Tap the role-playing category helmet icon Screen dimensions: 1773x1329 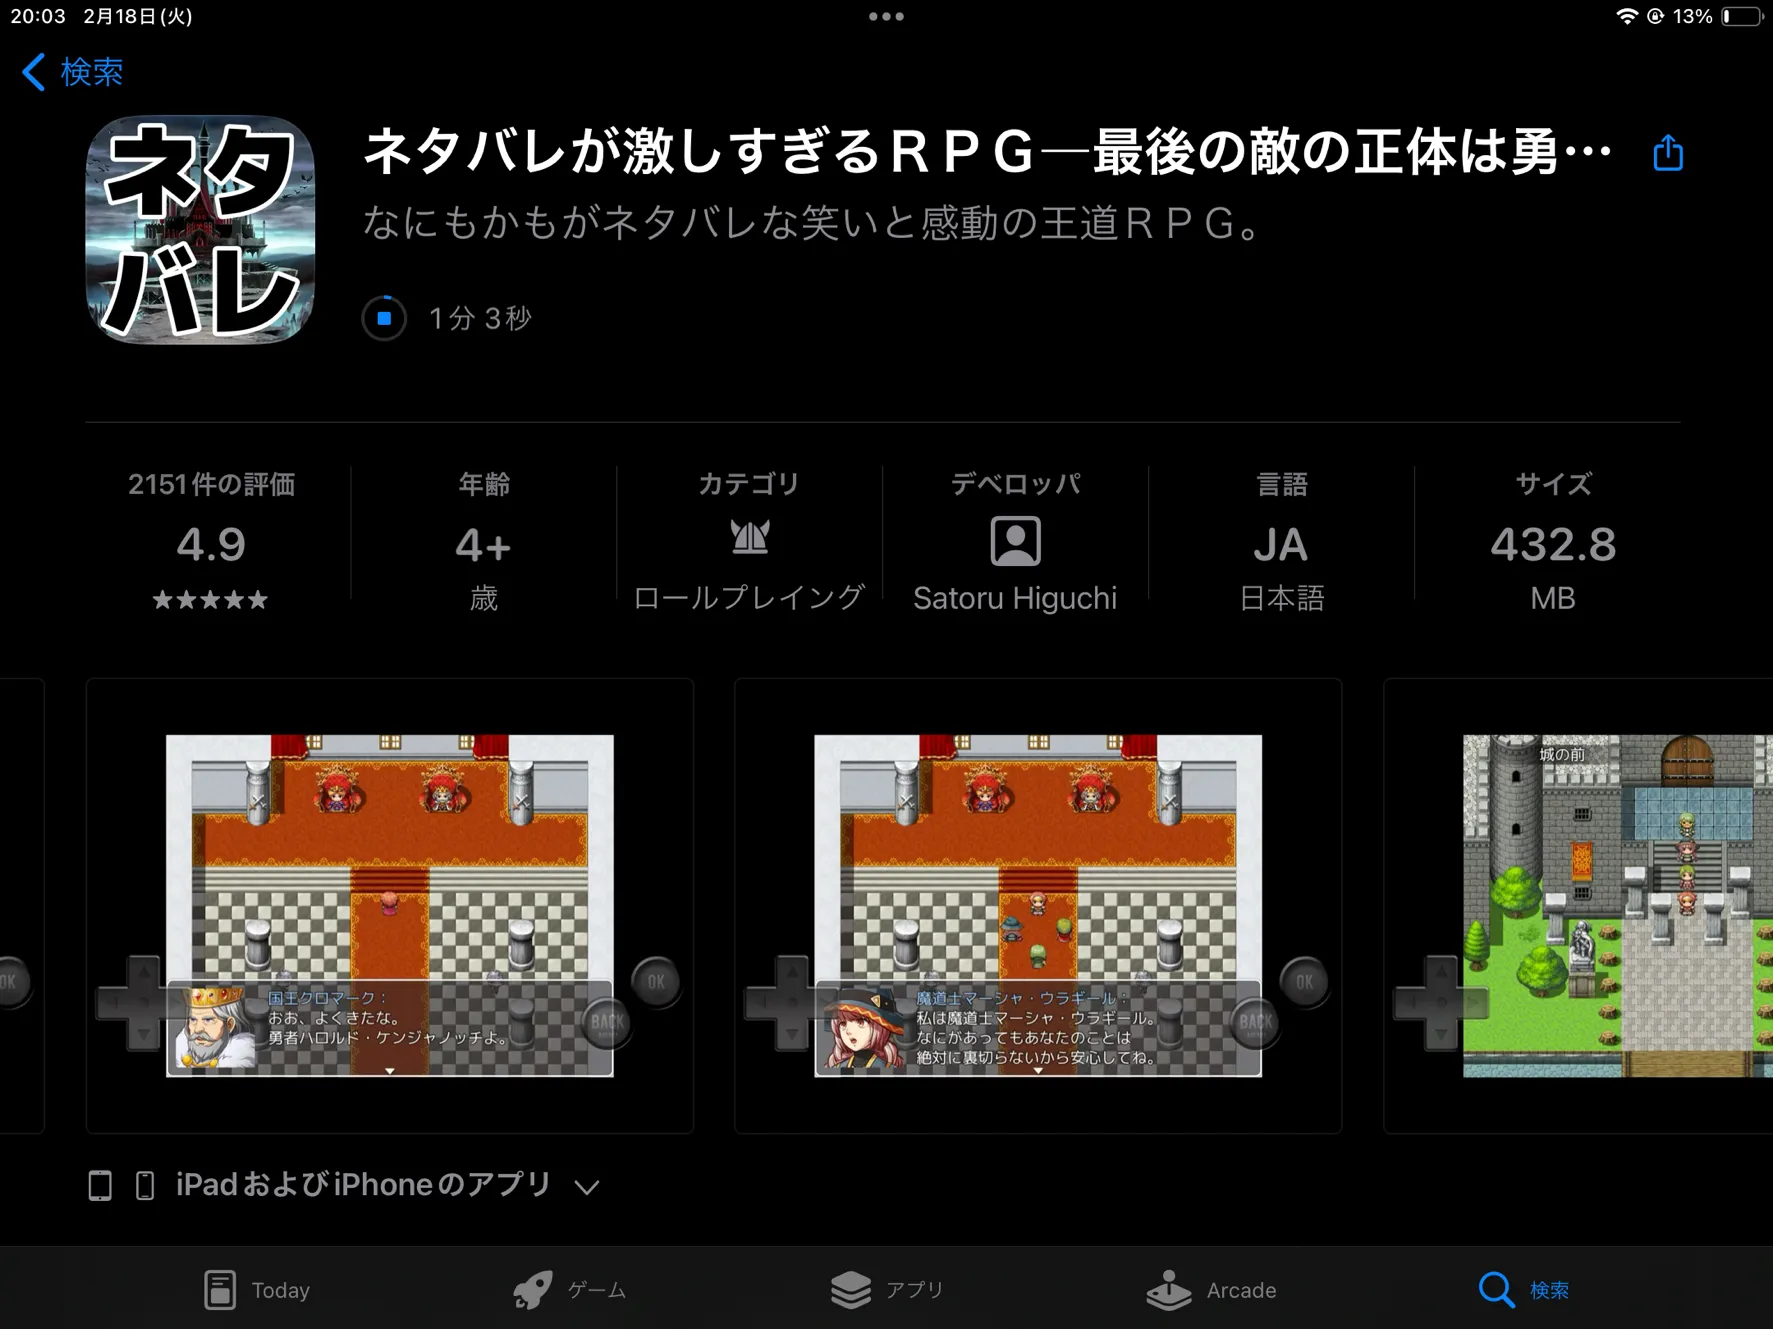749,539
